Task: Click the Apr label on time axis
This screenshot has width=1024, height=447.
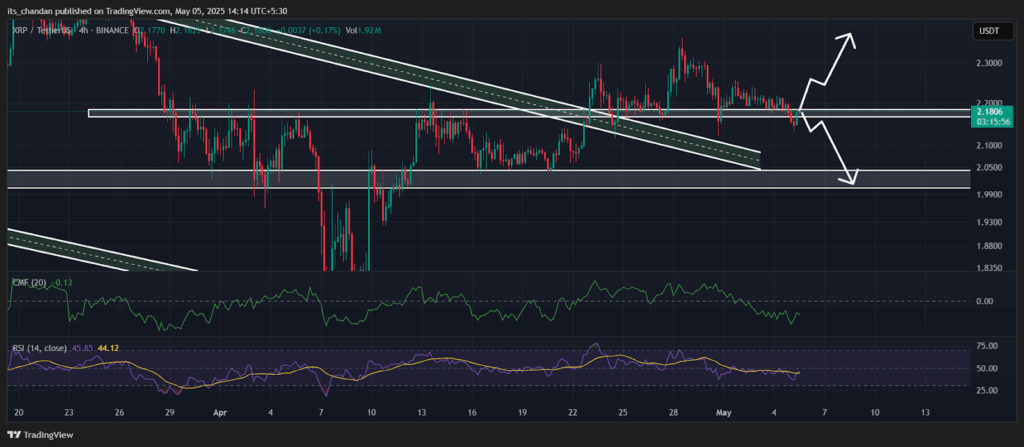Action: (x=219, y=413)
